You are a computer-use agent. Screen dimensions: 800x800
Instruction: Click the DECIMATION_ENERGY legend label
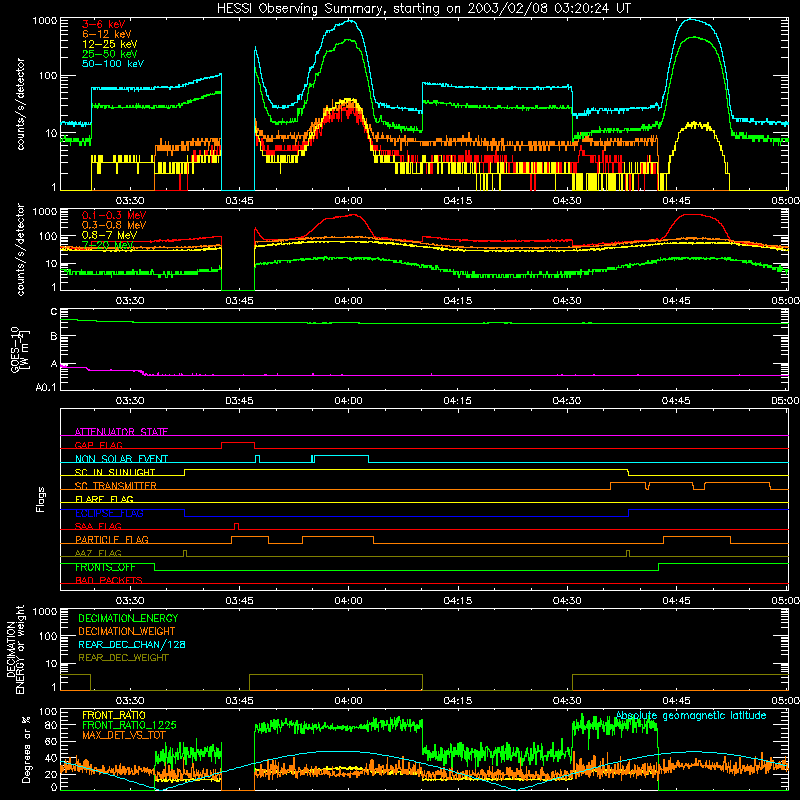click(x=128, y=618)
